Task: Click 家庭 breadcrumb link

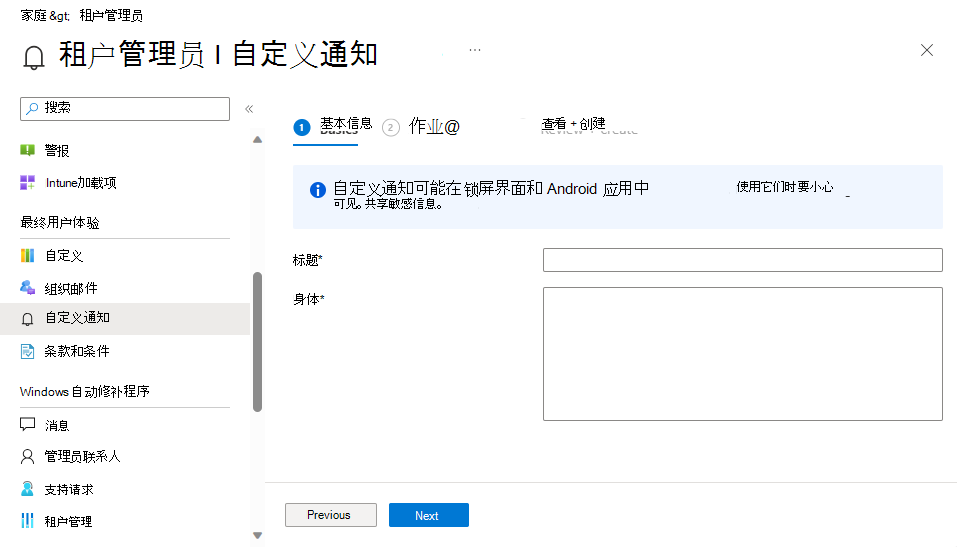Action: tap(34, 15)
